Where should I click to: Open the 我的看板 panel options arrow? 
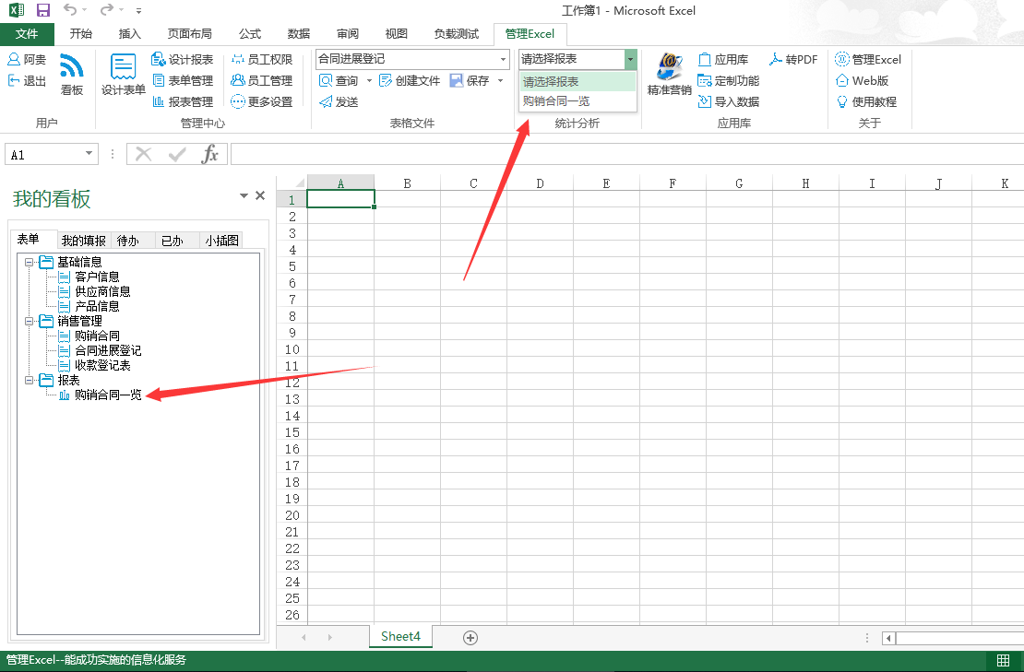tap(244, 195)
